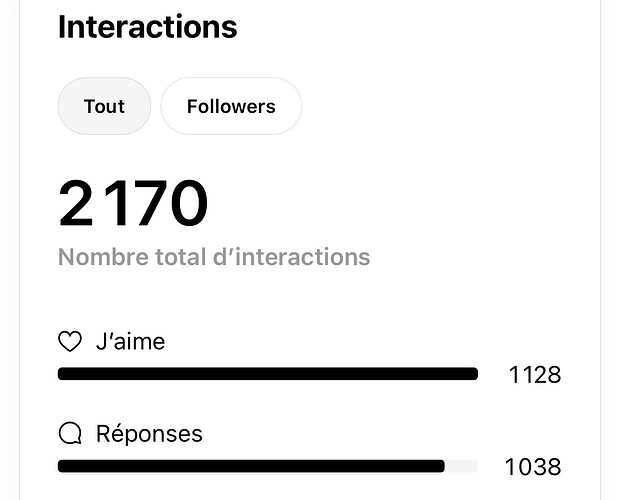Screen dimensions: 620x500
Task: Click the speech bubble icon beside Réponses
Action: tap(70, 434)
